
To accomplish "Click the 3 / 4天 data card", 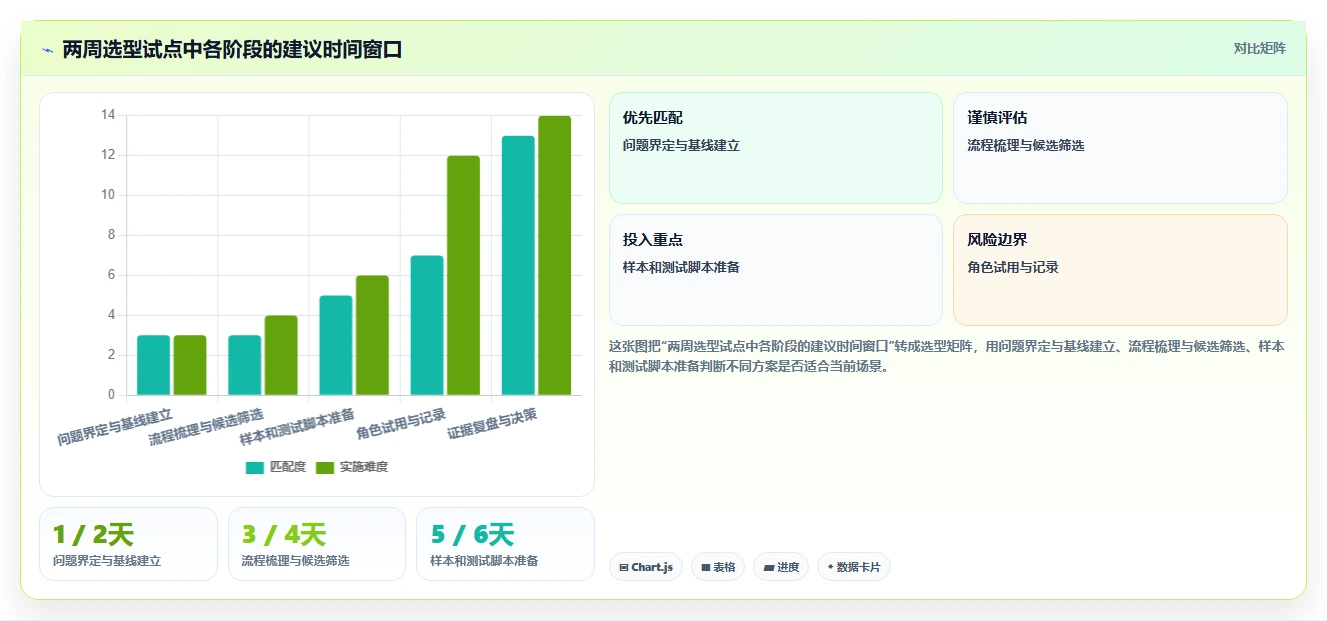I will [x=317, y=544].
